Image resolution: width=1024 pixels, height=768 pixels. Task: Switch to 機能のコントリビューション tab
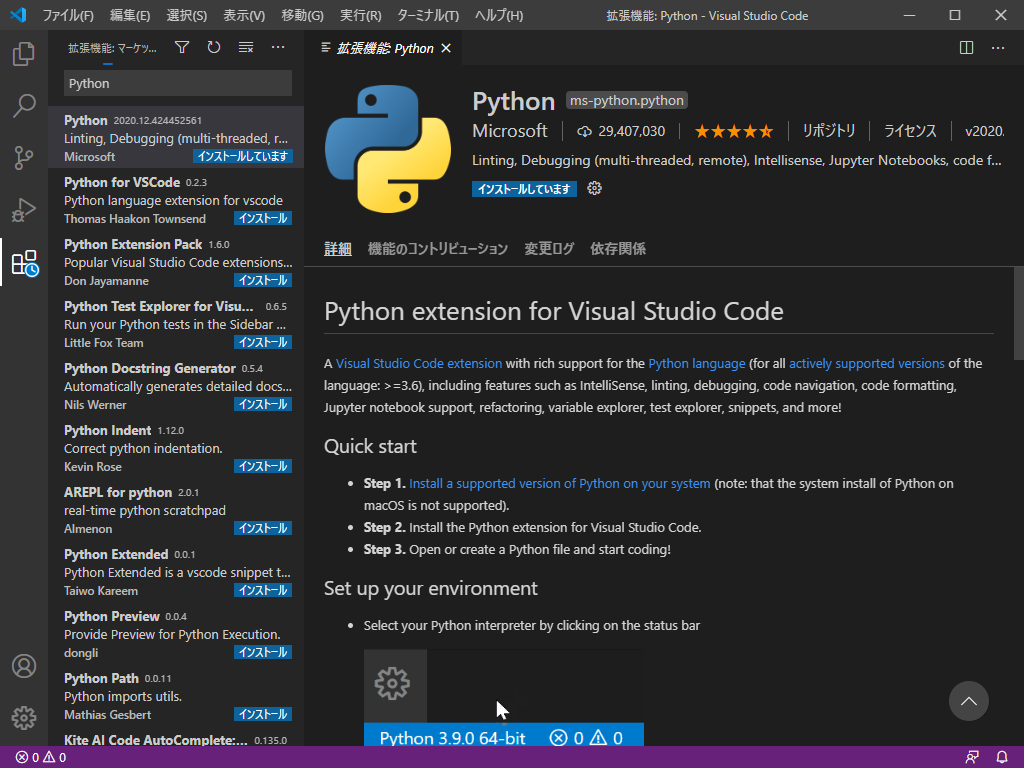[438, 249]
